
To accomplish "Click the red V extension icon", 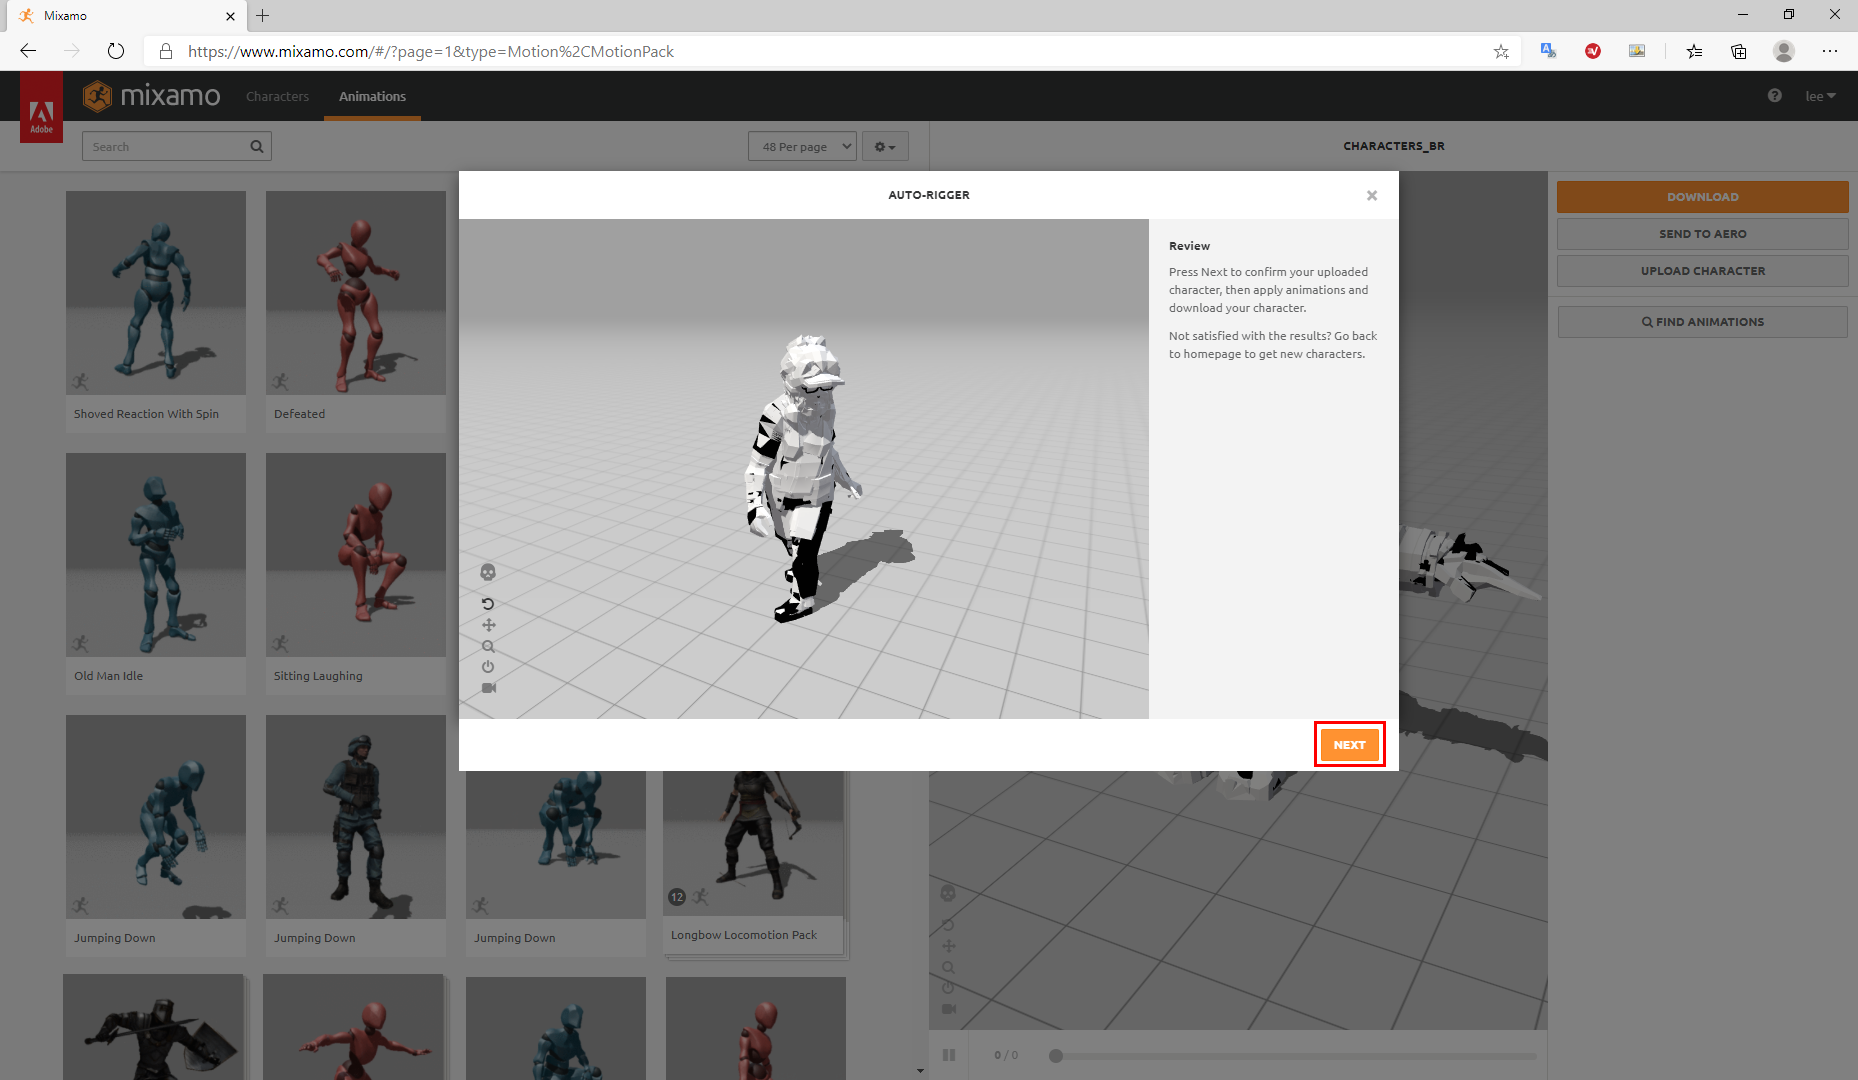I will (x=1593, y=51).
